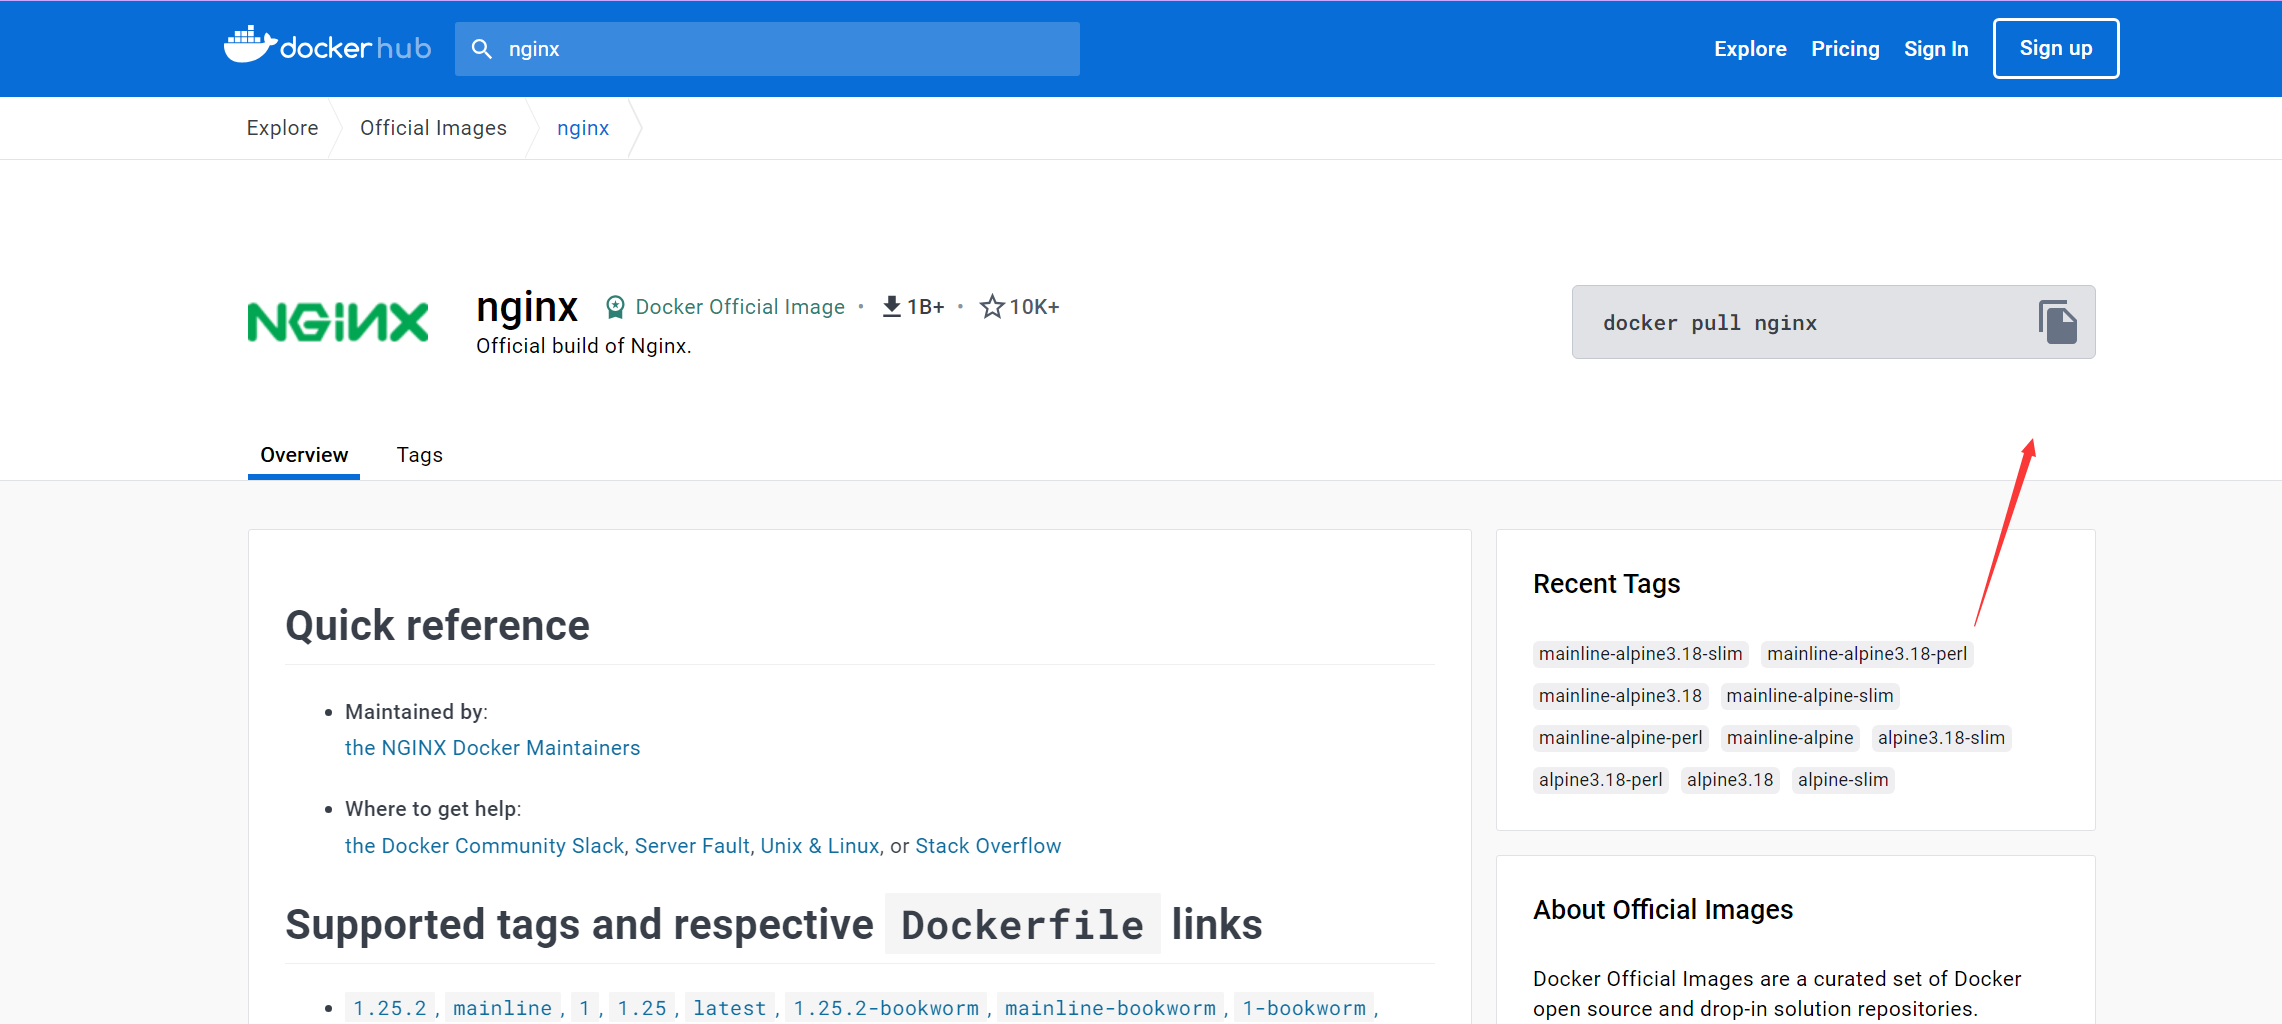
Task: Click the Docker Hub logo
Action: [x=327, y=46]
